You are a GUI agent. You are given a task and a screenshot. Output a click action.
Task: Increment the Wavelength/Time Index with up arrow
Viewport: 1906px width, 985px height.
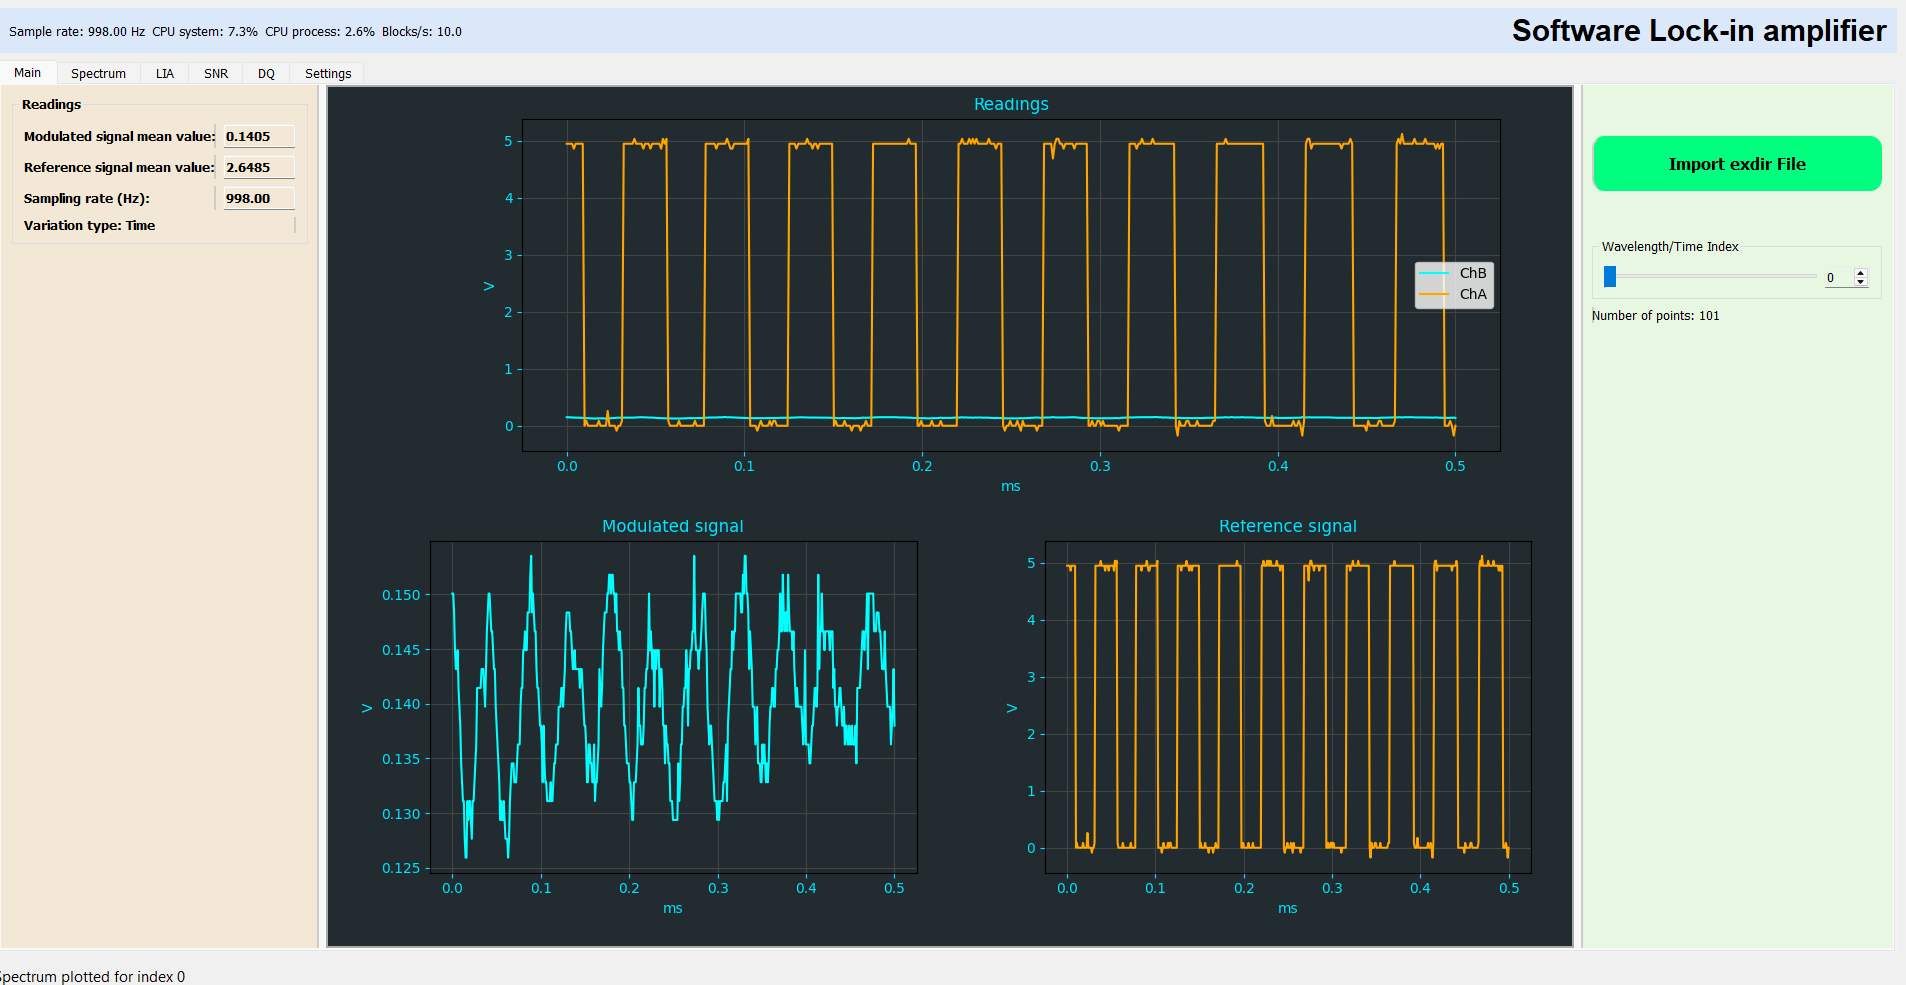click(x=1861, y=273)
